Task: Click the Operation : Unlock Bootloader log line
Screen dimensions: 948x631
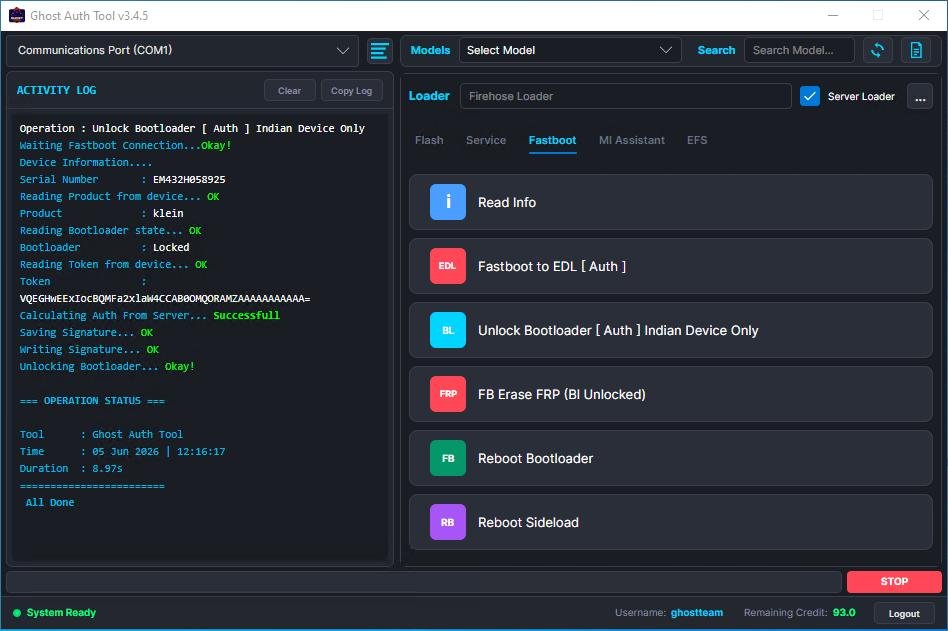Action: 192,128
